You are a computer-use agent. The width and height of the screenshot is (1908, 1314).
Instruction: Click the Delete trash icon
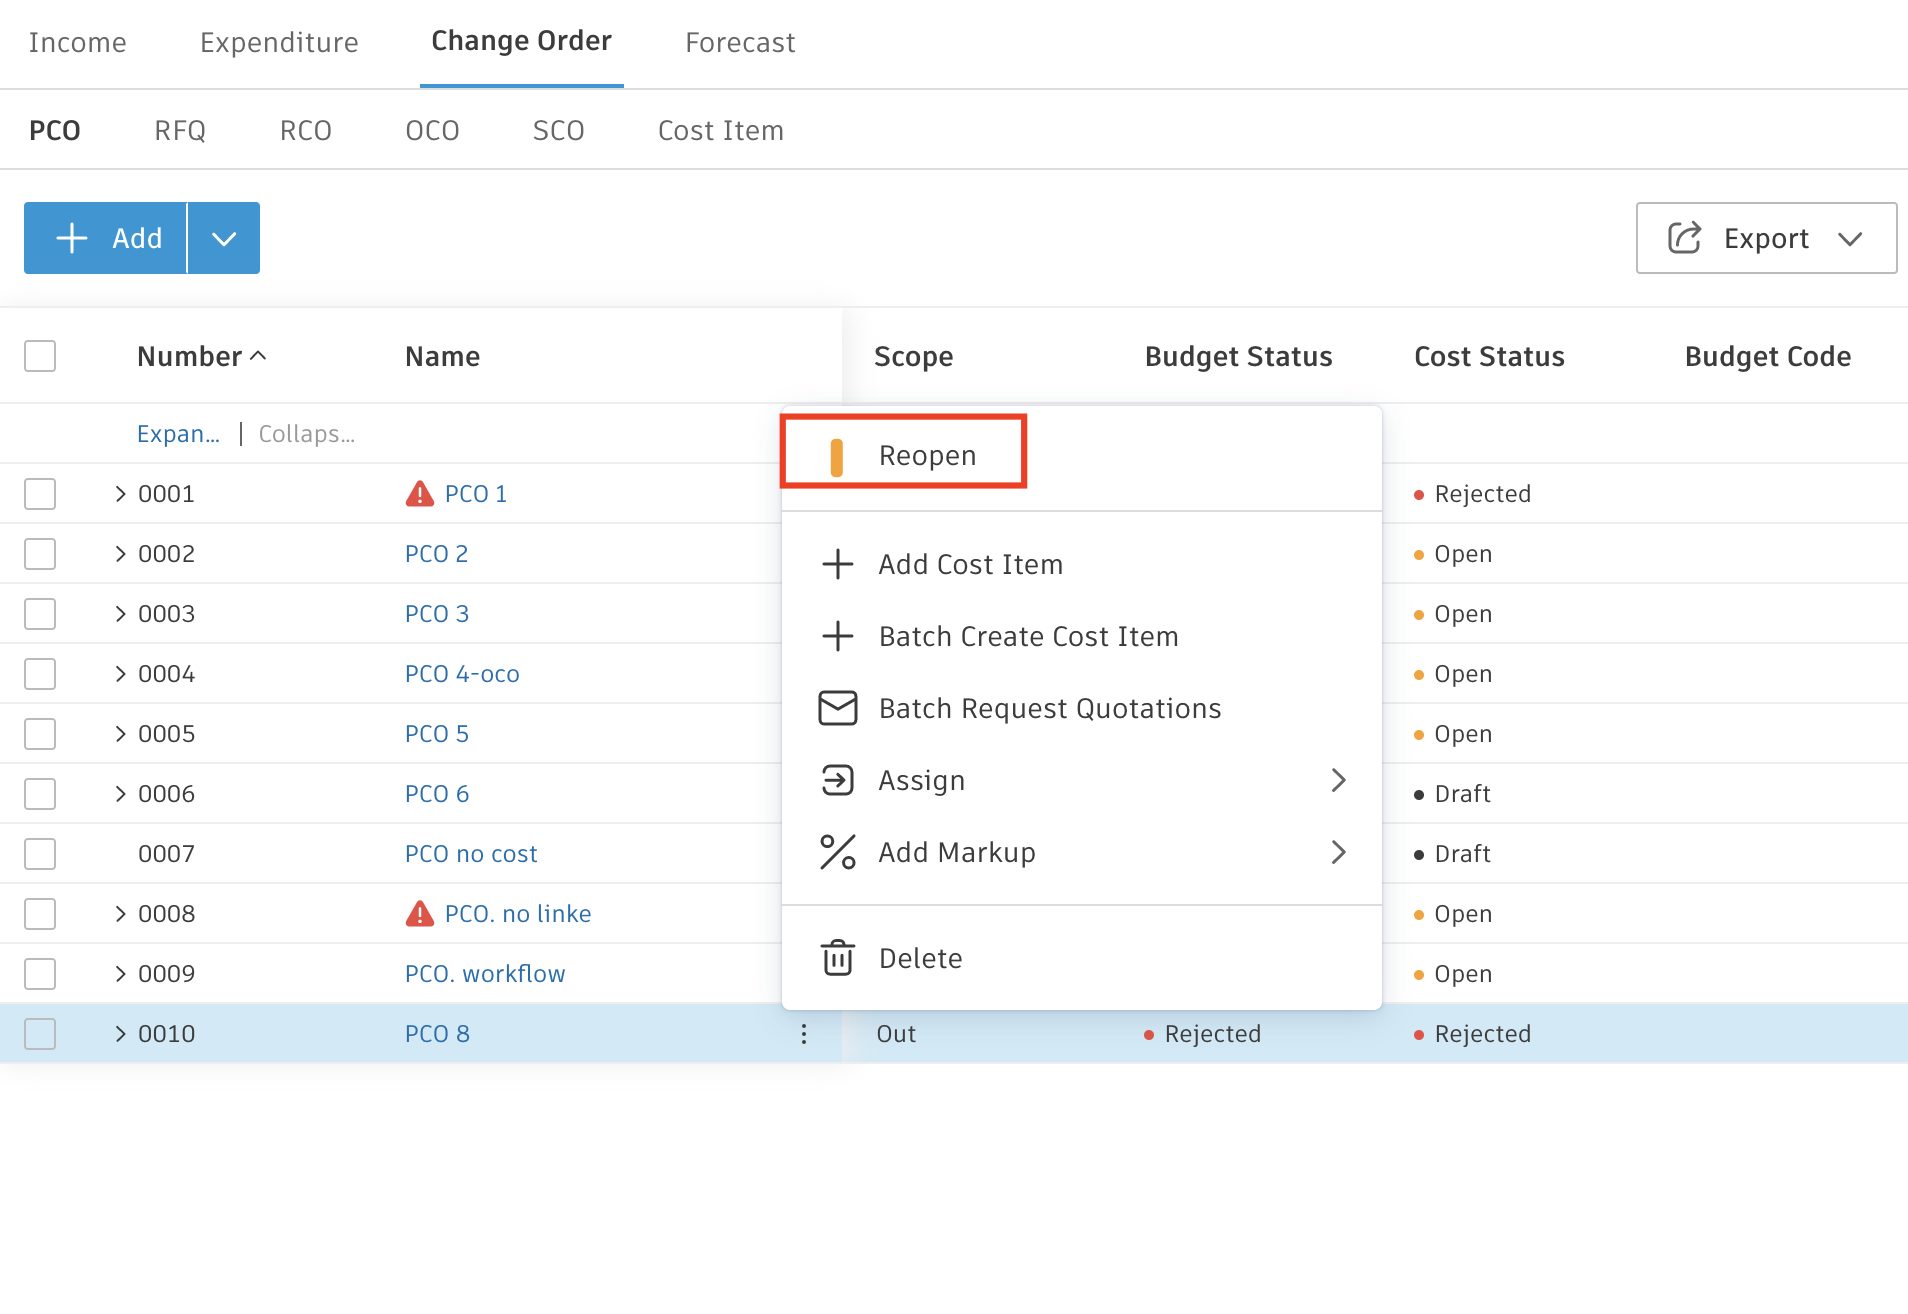pos(838,957)
